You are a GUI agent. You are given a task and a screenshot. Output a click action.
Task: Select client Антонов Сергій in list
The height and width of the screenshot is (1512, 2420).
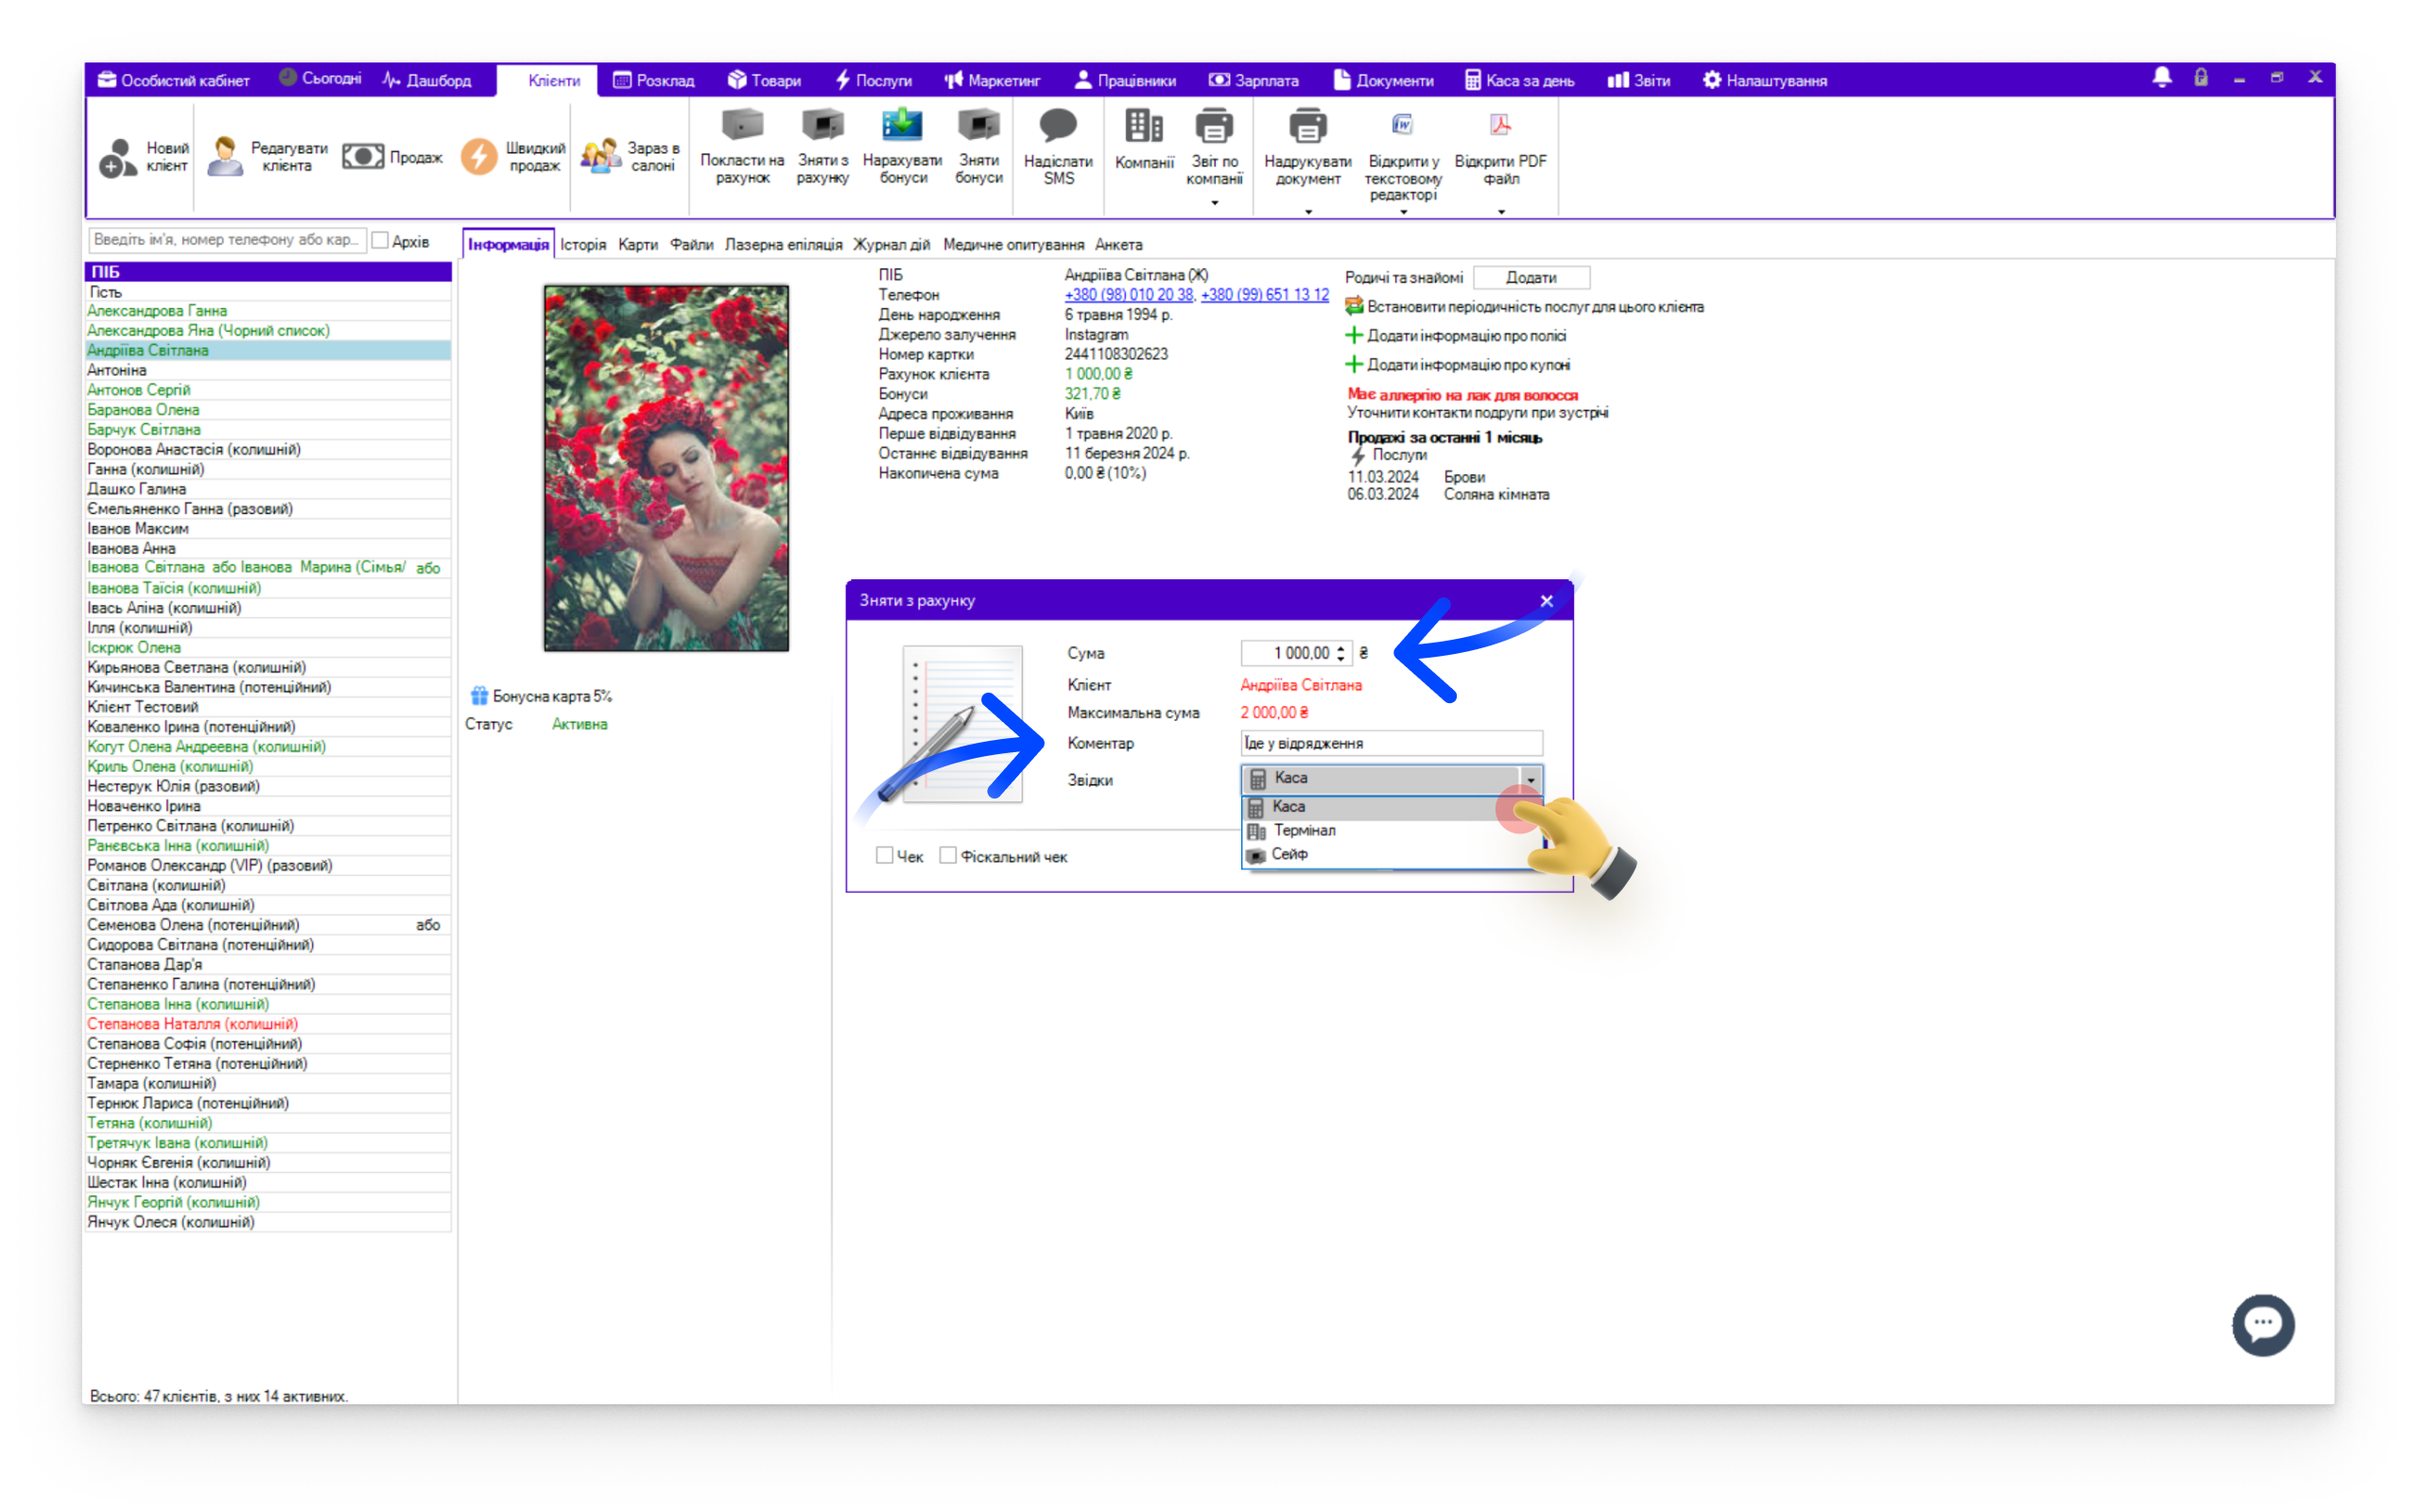(268, 390)
